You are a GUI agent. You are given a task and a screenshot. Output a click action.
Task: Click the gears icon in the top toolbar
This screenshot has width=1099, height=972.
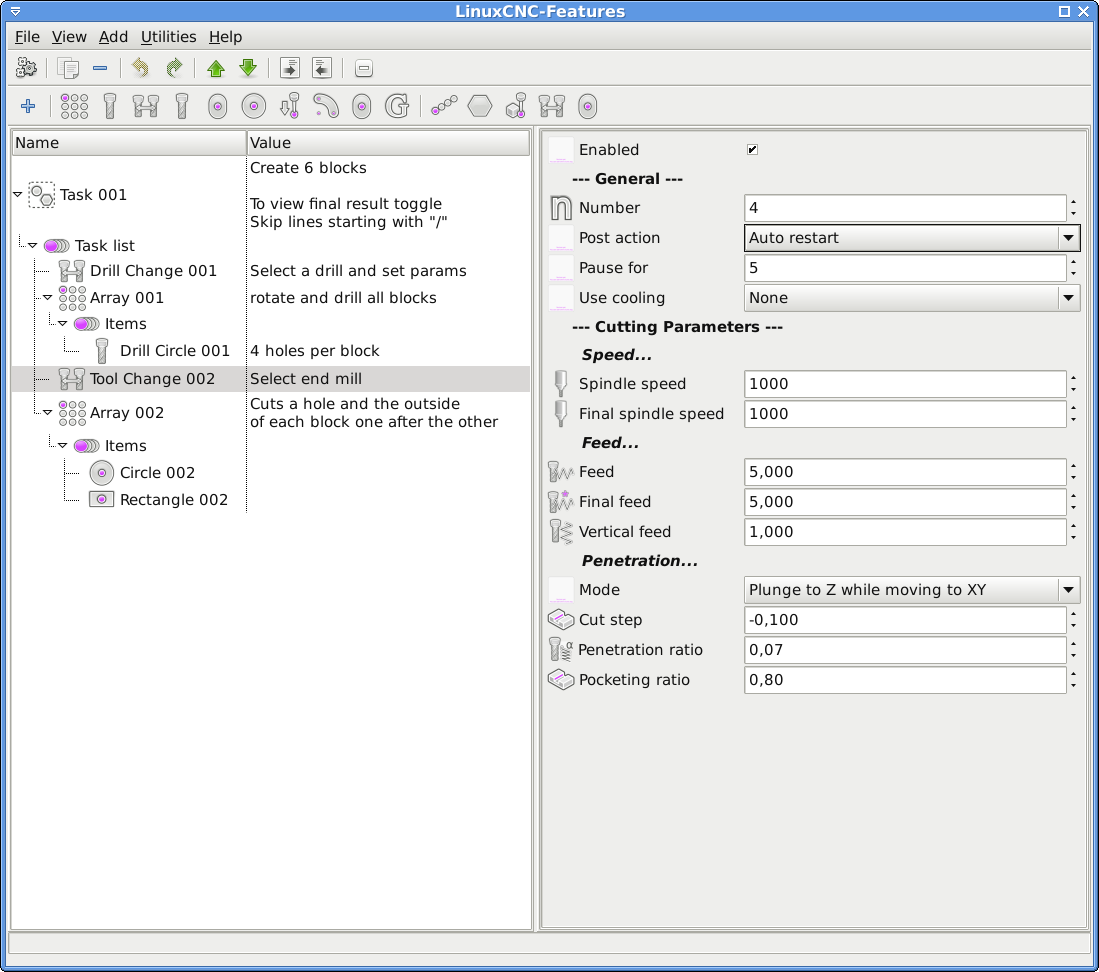tap(27, 68)
